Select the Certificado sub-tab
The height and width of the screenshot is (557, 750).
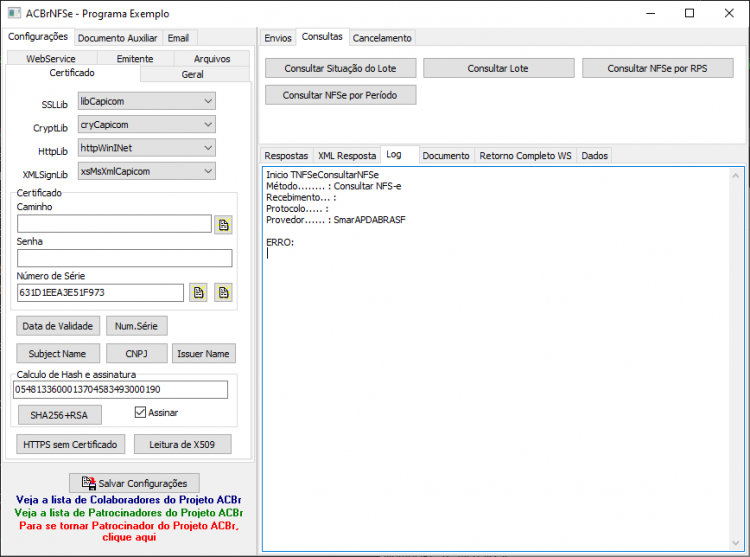72,73
